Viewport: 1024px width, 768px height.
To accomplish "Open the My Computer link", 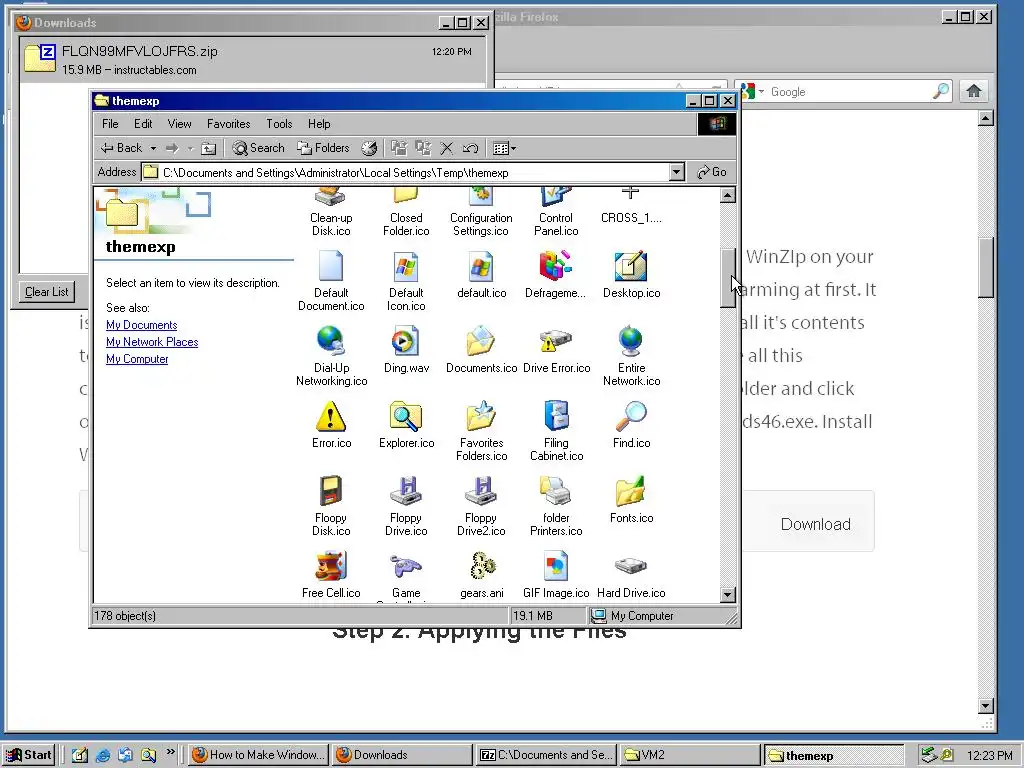I will click(137, 359).
